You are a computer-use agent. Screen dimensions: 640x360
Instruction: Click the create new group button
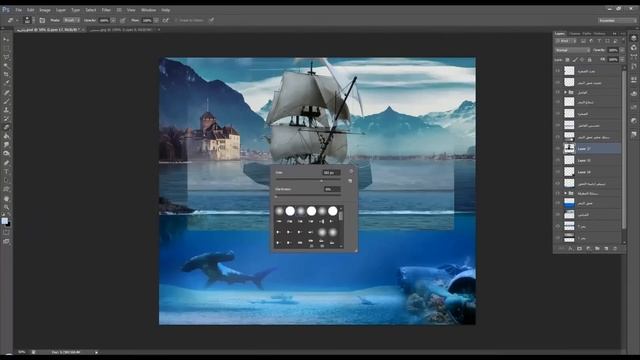[x=597, y=248]
